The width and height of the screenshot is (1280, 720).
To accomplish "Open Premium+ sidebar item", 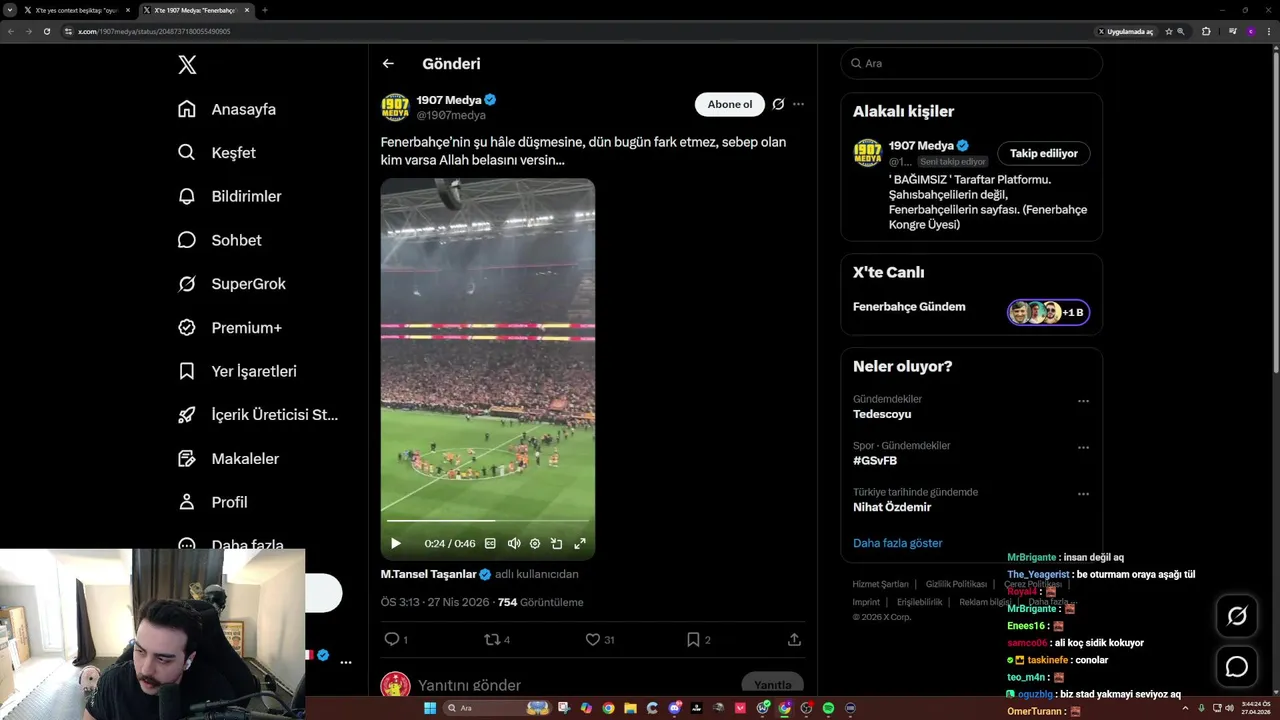I will [x=230, y=328].
